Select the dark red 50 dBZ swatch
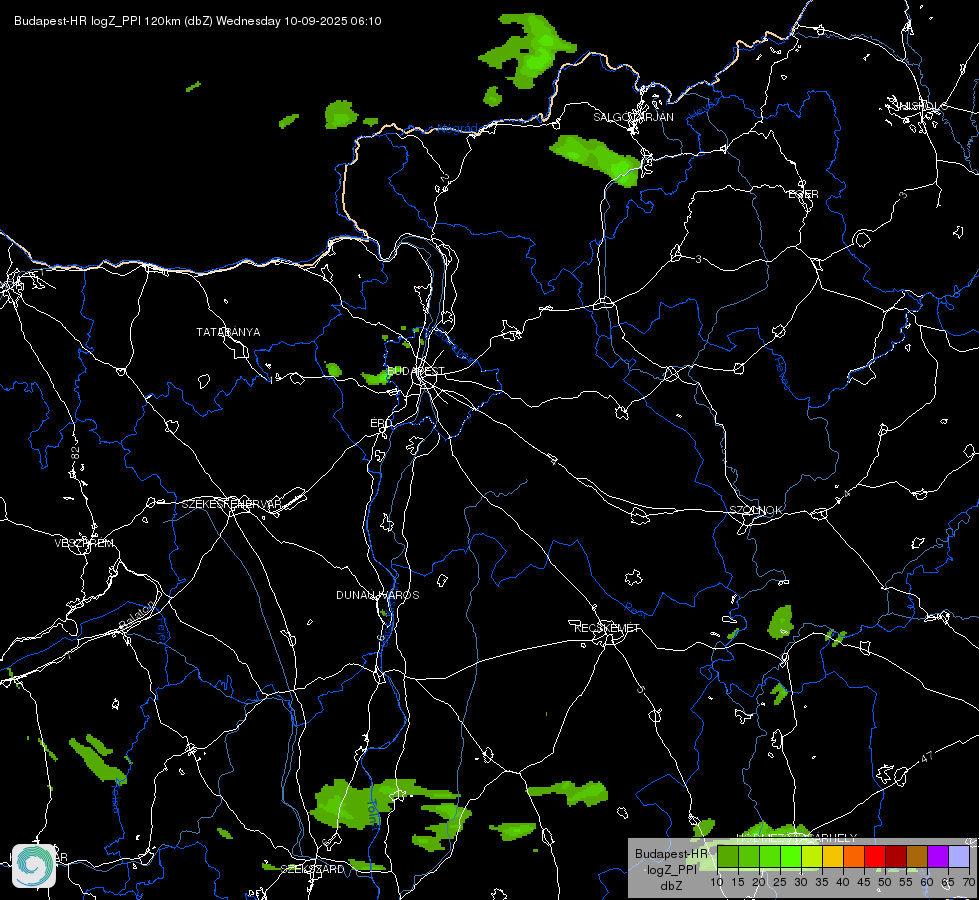The image size is (979, 900). point(896,856)
